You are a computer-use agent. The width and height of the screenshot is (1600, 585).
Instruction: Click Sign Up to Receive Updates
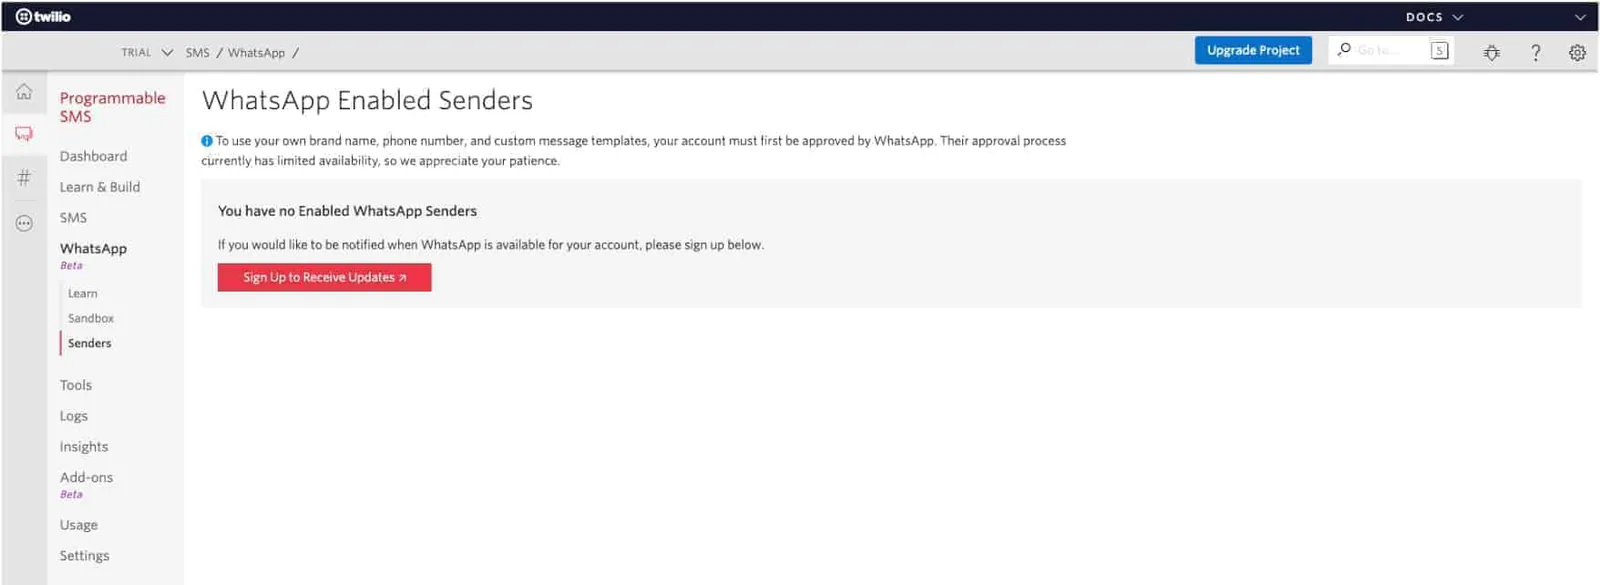tap(324, 277)
